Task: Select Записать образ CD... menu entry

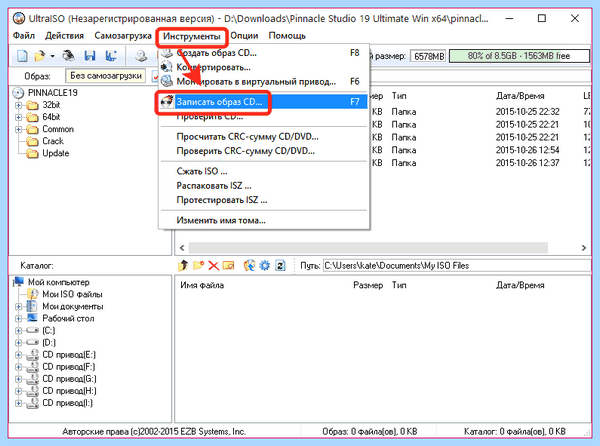Action: point(264,102)
